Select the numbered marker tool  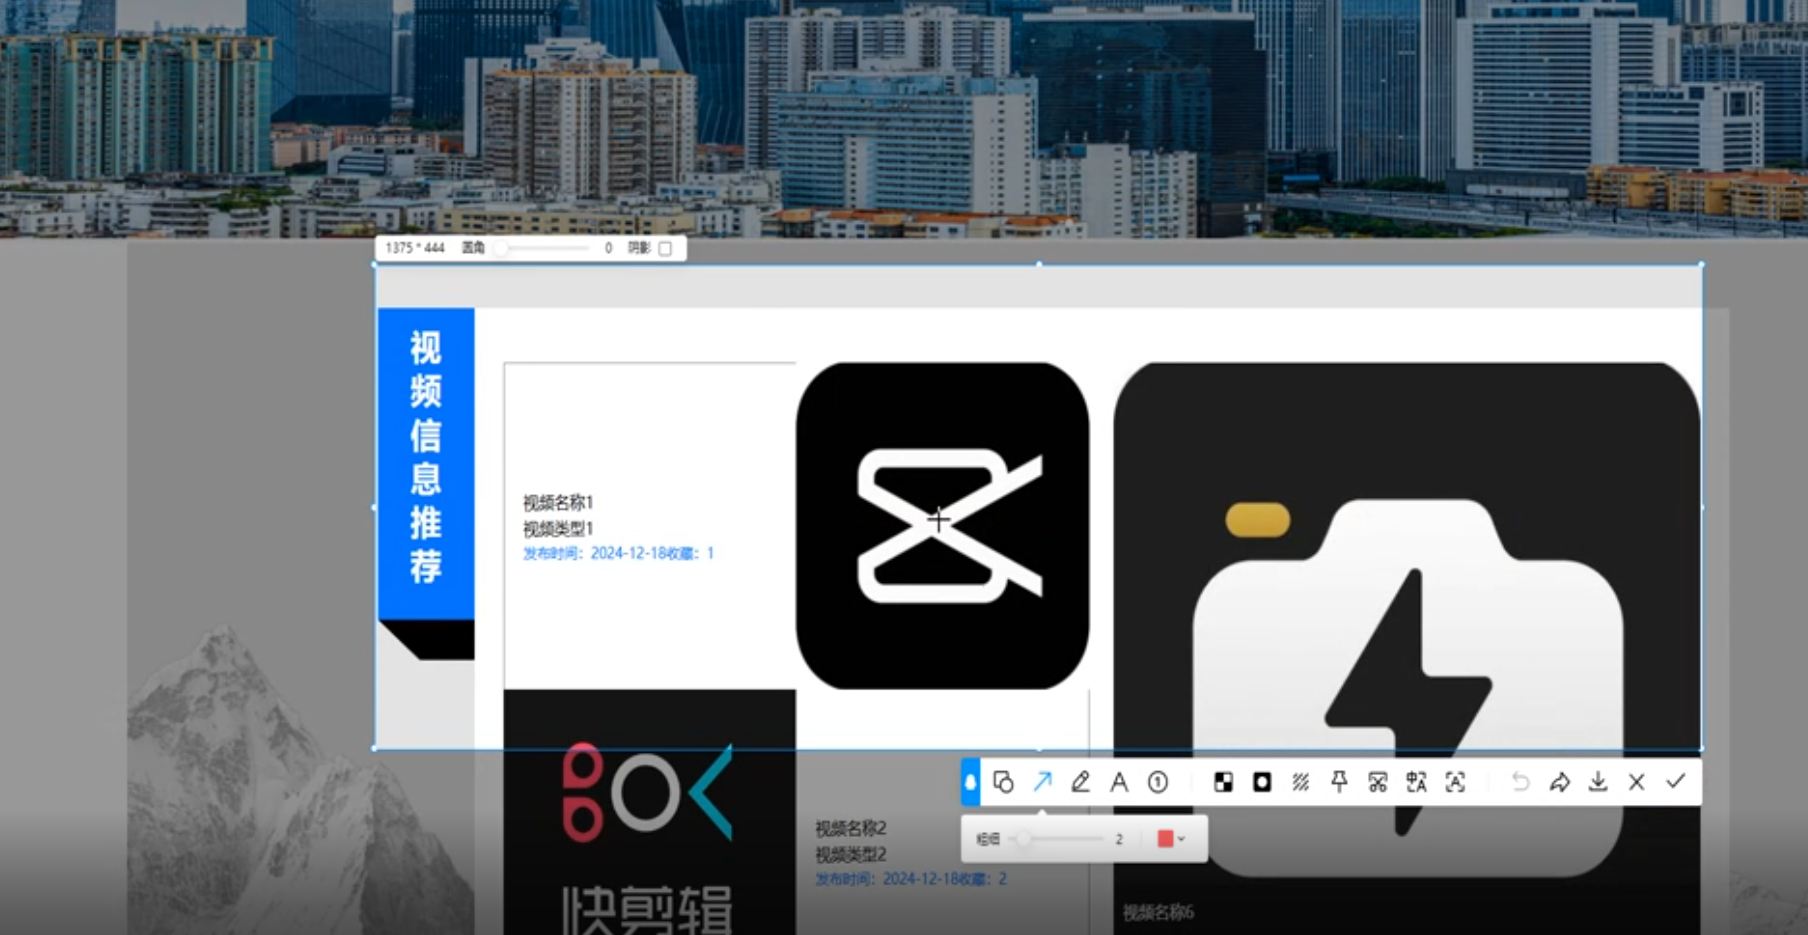1158,782
